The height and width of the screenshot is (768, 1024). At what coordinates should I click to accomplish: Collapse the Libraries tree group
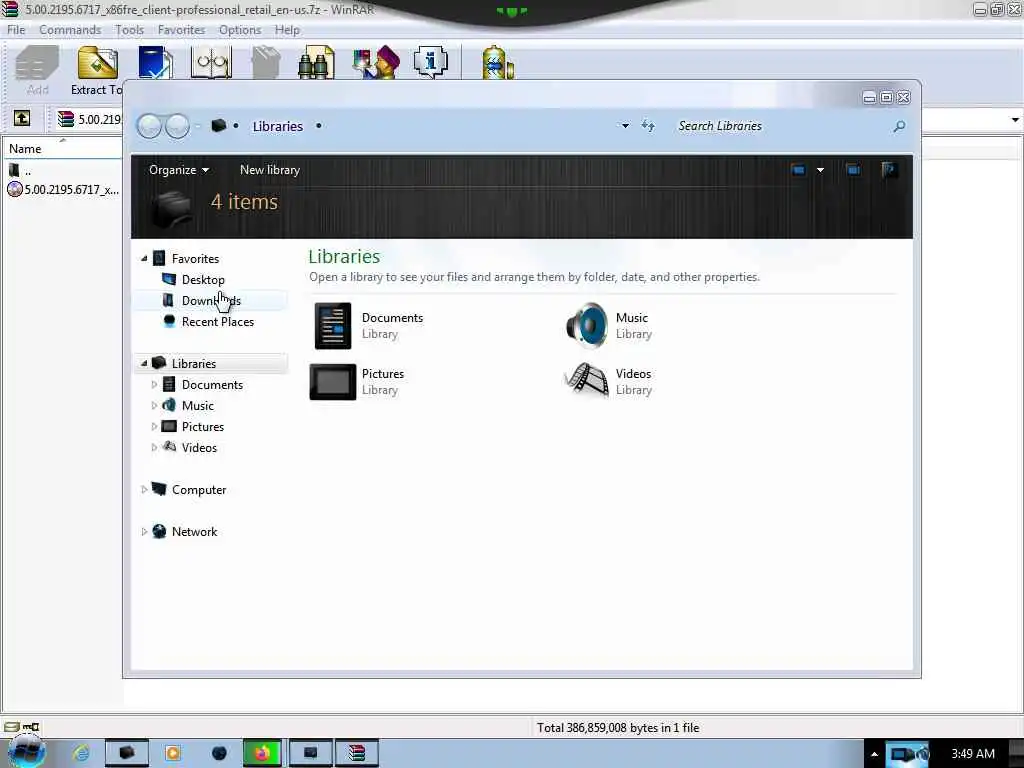(x=144, y=363)
